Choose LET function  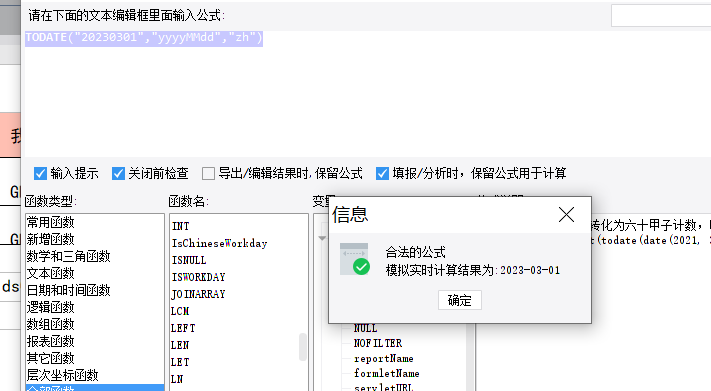180,362
